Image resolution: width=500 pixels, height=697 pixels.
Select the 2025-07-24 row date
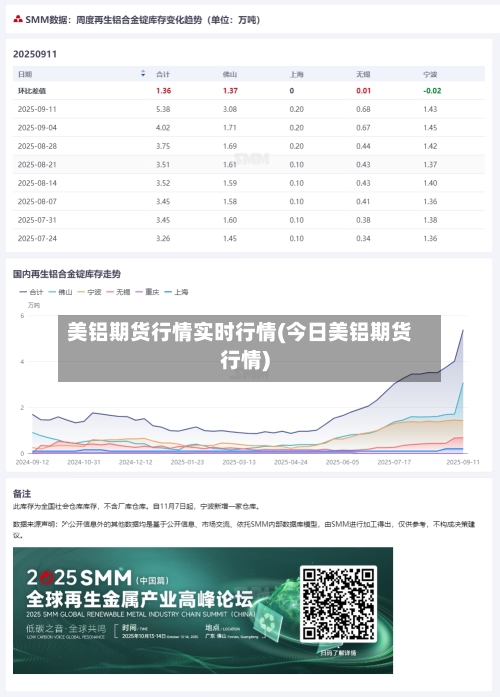click(x=37, y=238)
